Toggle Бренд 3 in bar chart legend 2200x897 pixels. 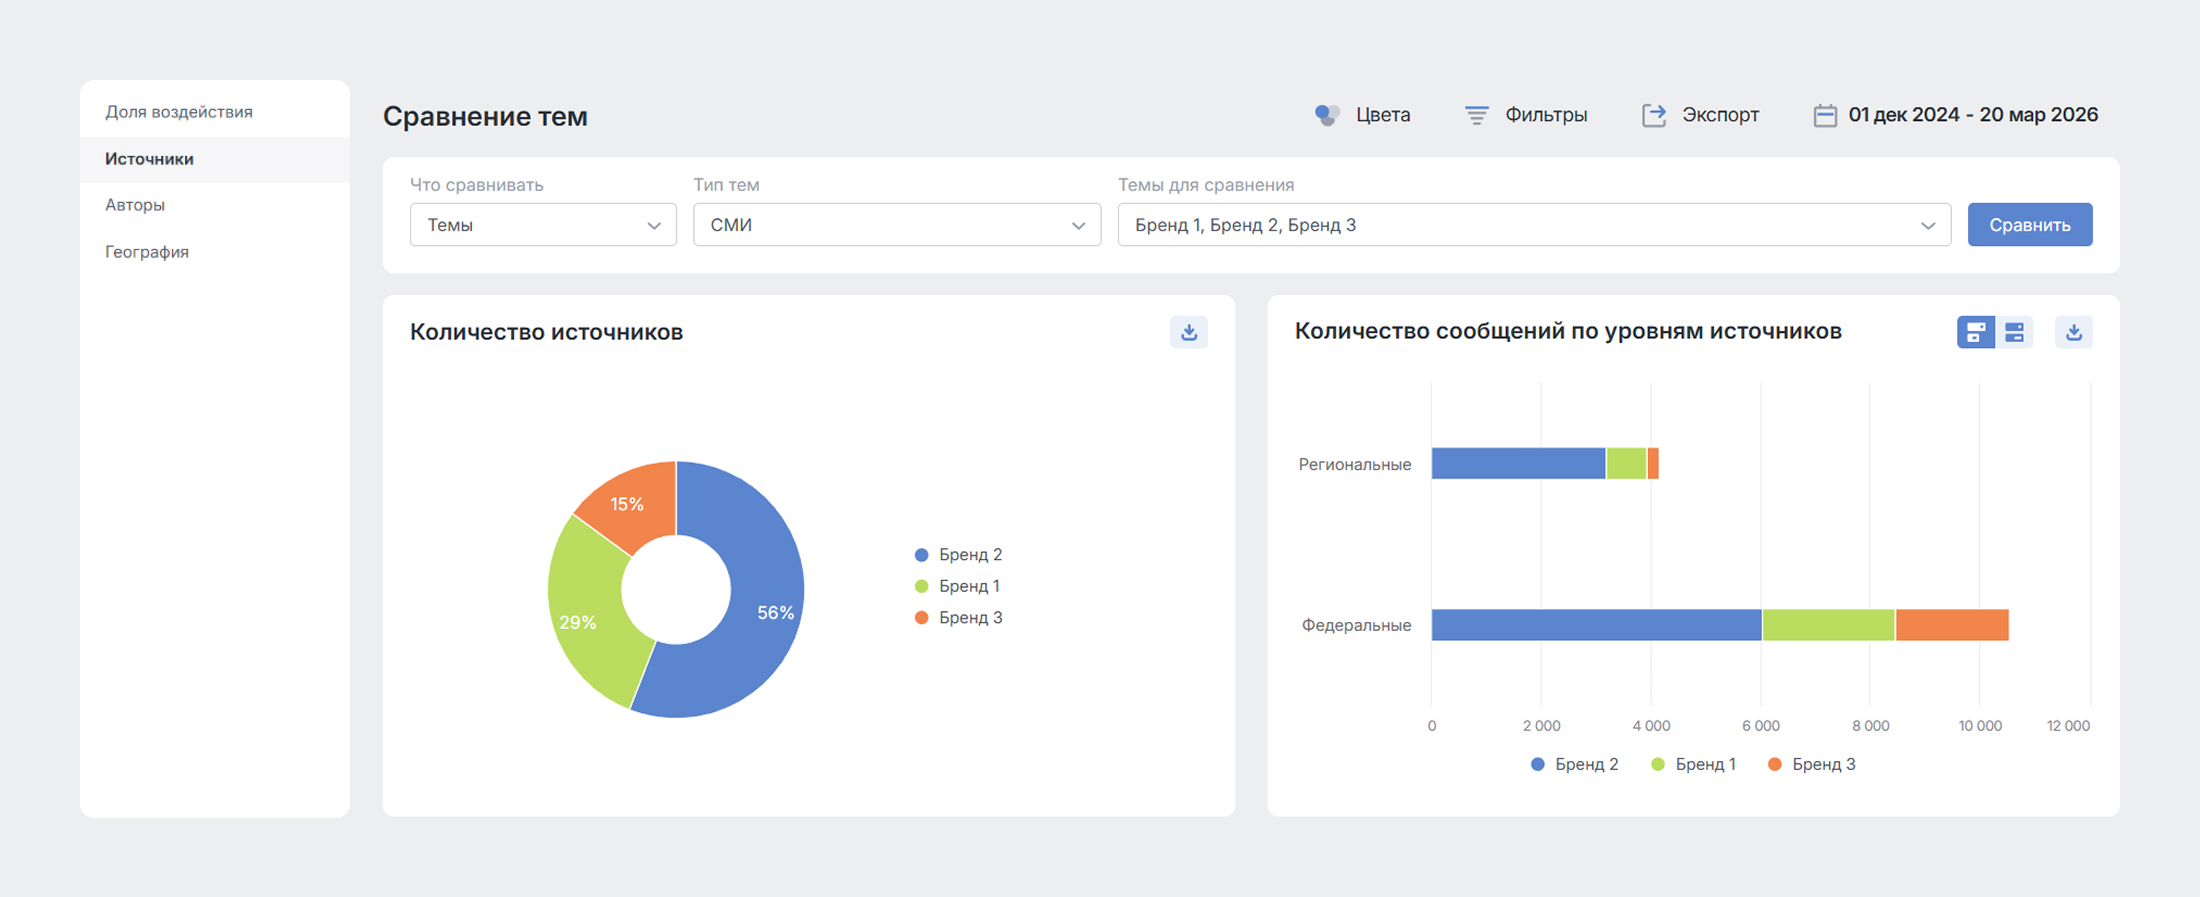click(1811, 764)
